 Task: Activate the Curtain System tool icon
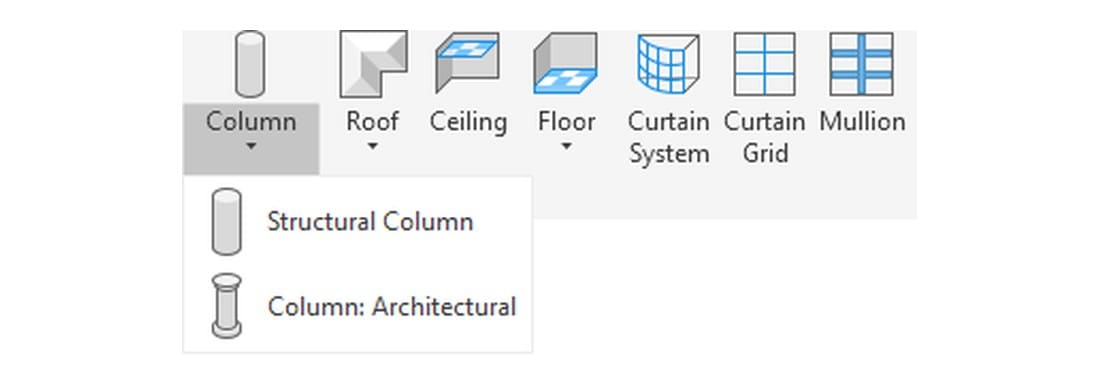(x=668, y=64)
